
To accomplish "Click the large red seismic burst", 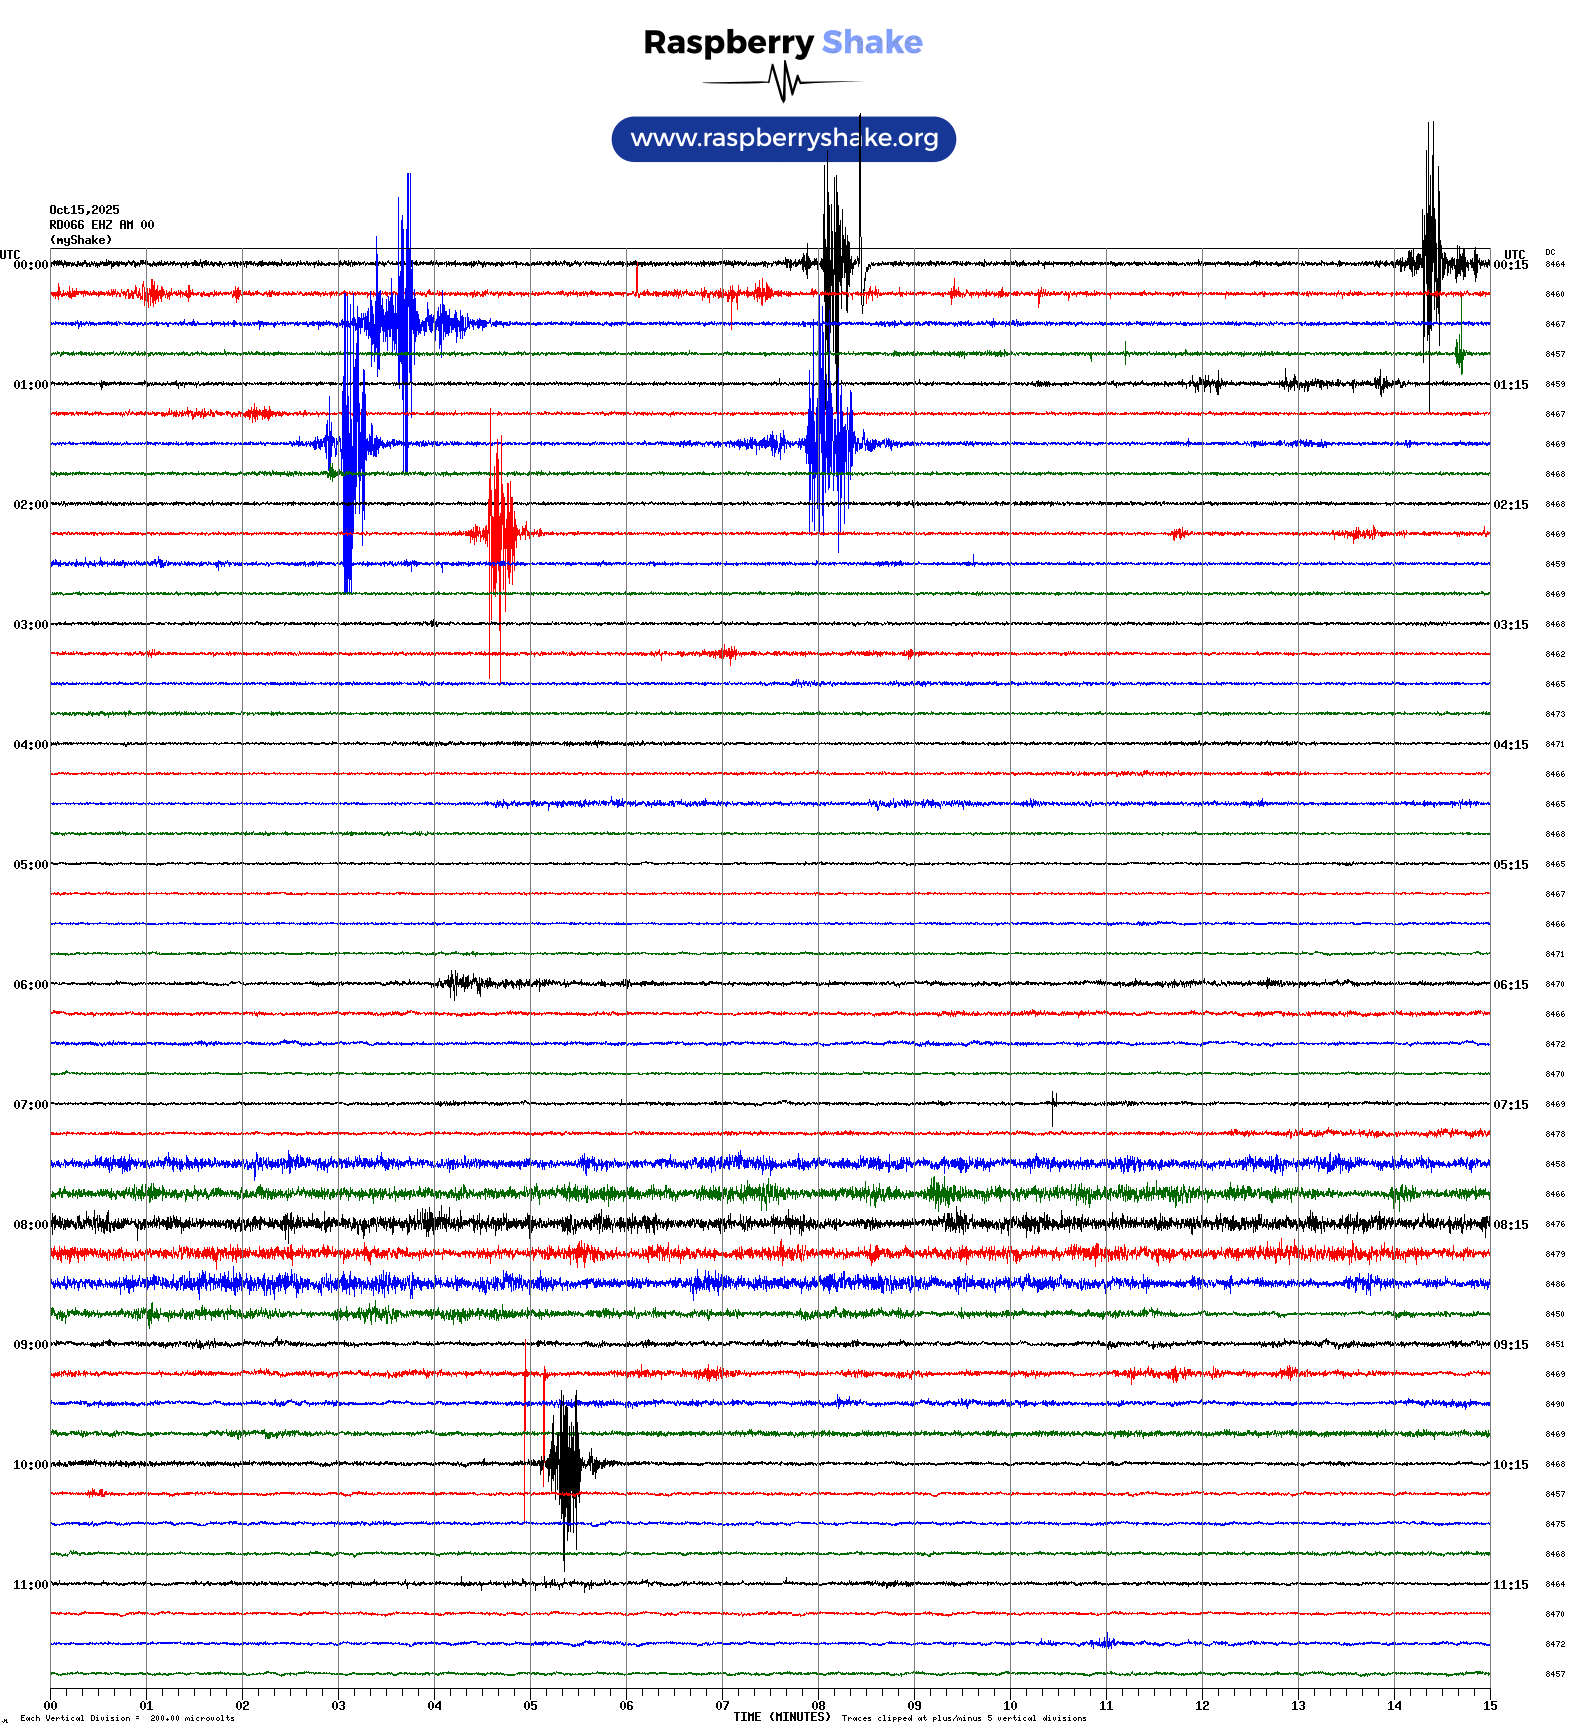I will coord(502,530).
